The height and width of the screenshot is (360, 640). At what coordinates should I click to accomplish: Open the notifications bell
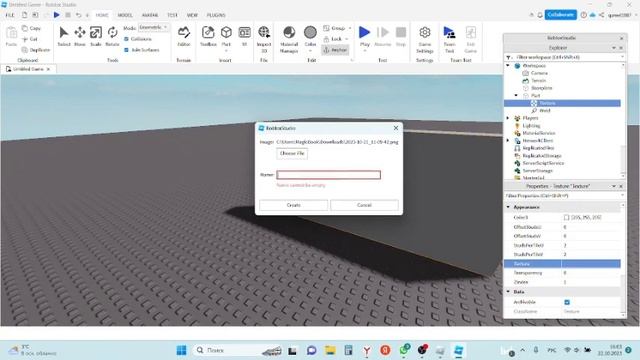pyautogui.click(x=540, y=15)
